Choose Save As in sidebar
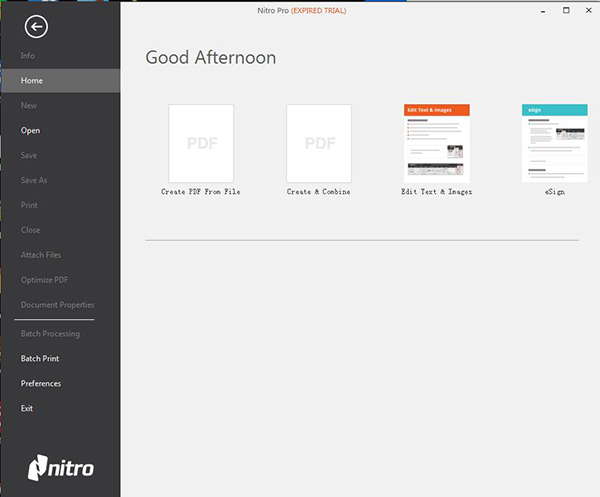Image resolution: width=600 pixels, height=497 pixels. click(34, 180)
